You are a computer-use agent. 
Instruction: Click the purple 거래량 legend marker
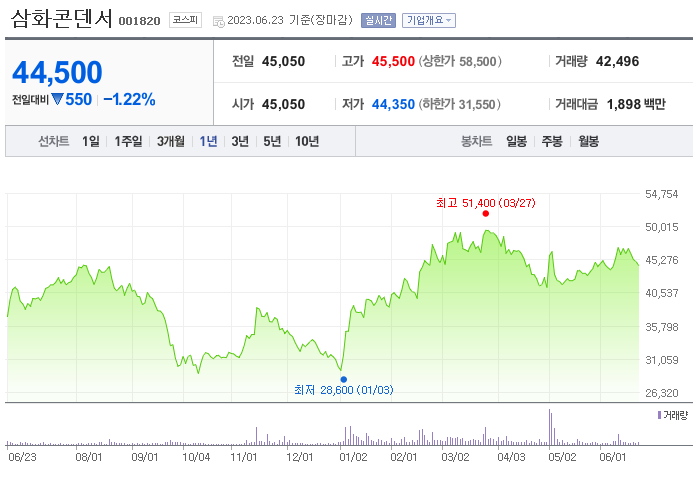[x=659, y=415]
